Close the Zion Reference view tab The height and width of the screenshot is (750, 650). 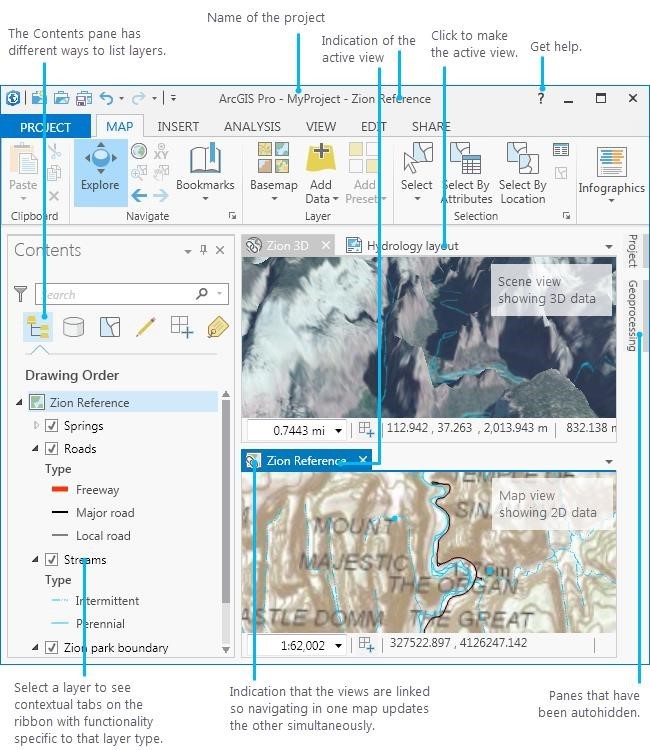click(x=363, y=460)
